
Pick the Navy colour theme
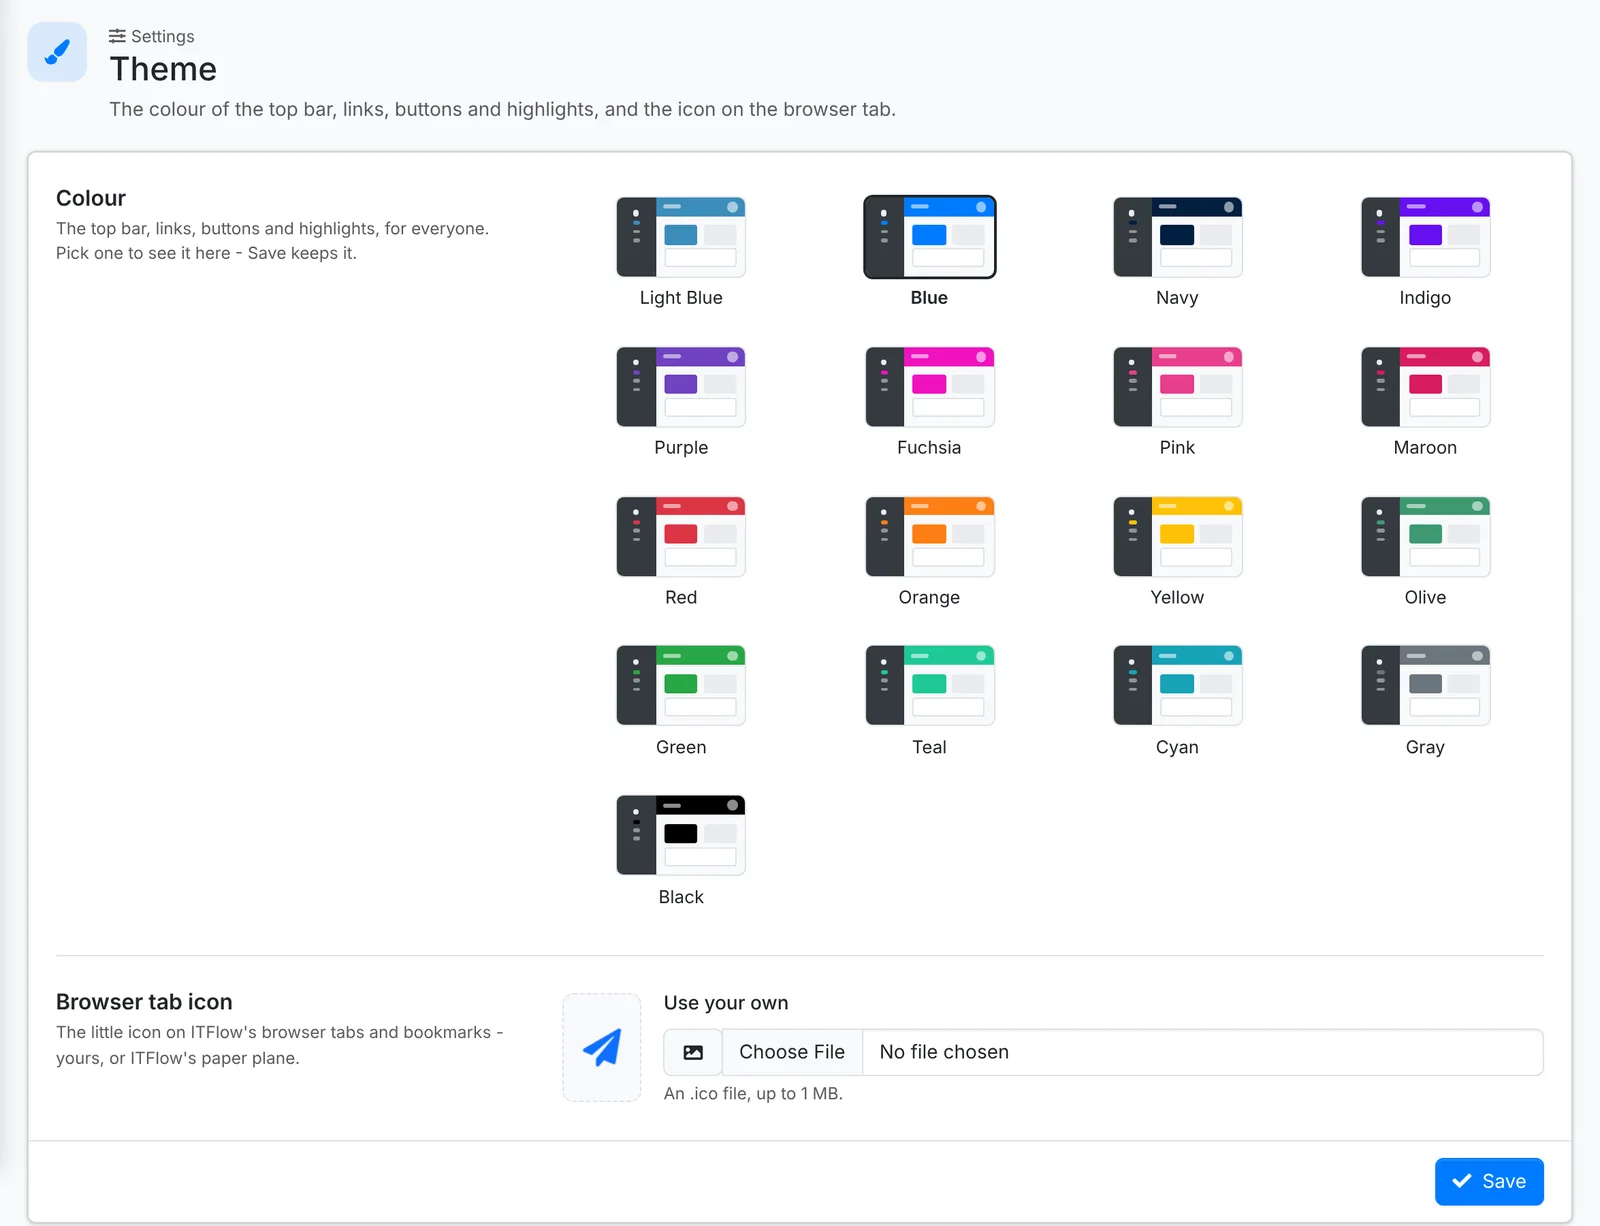[x=1177, y=237]
